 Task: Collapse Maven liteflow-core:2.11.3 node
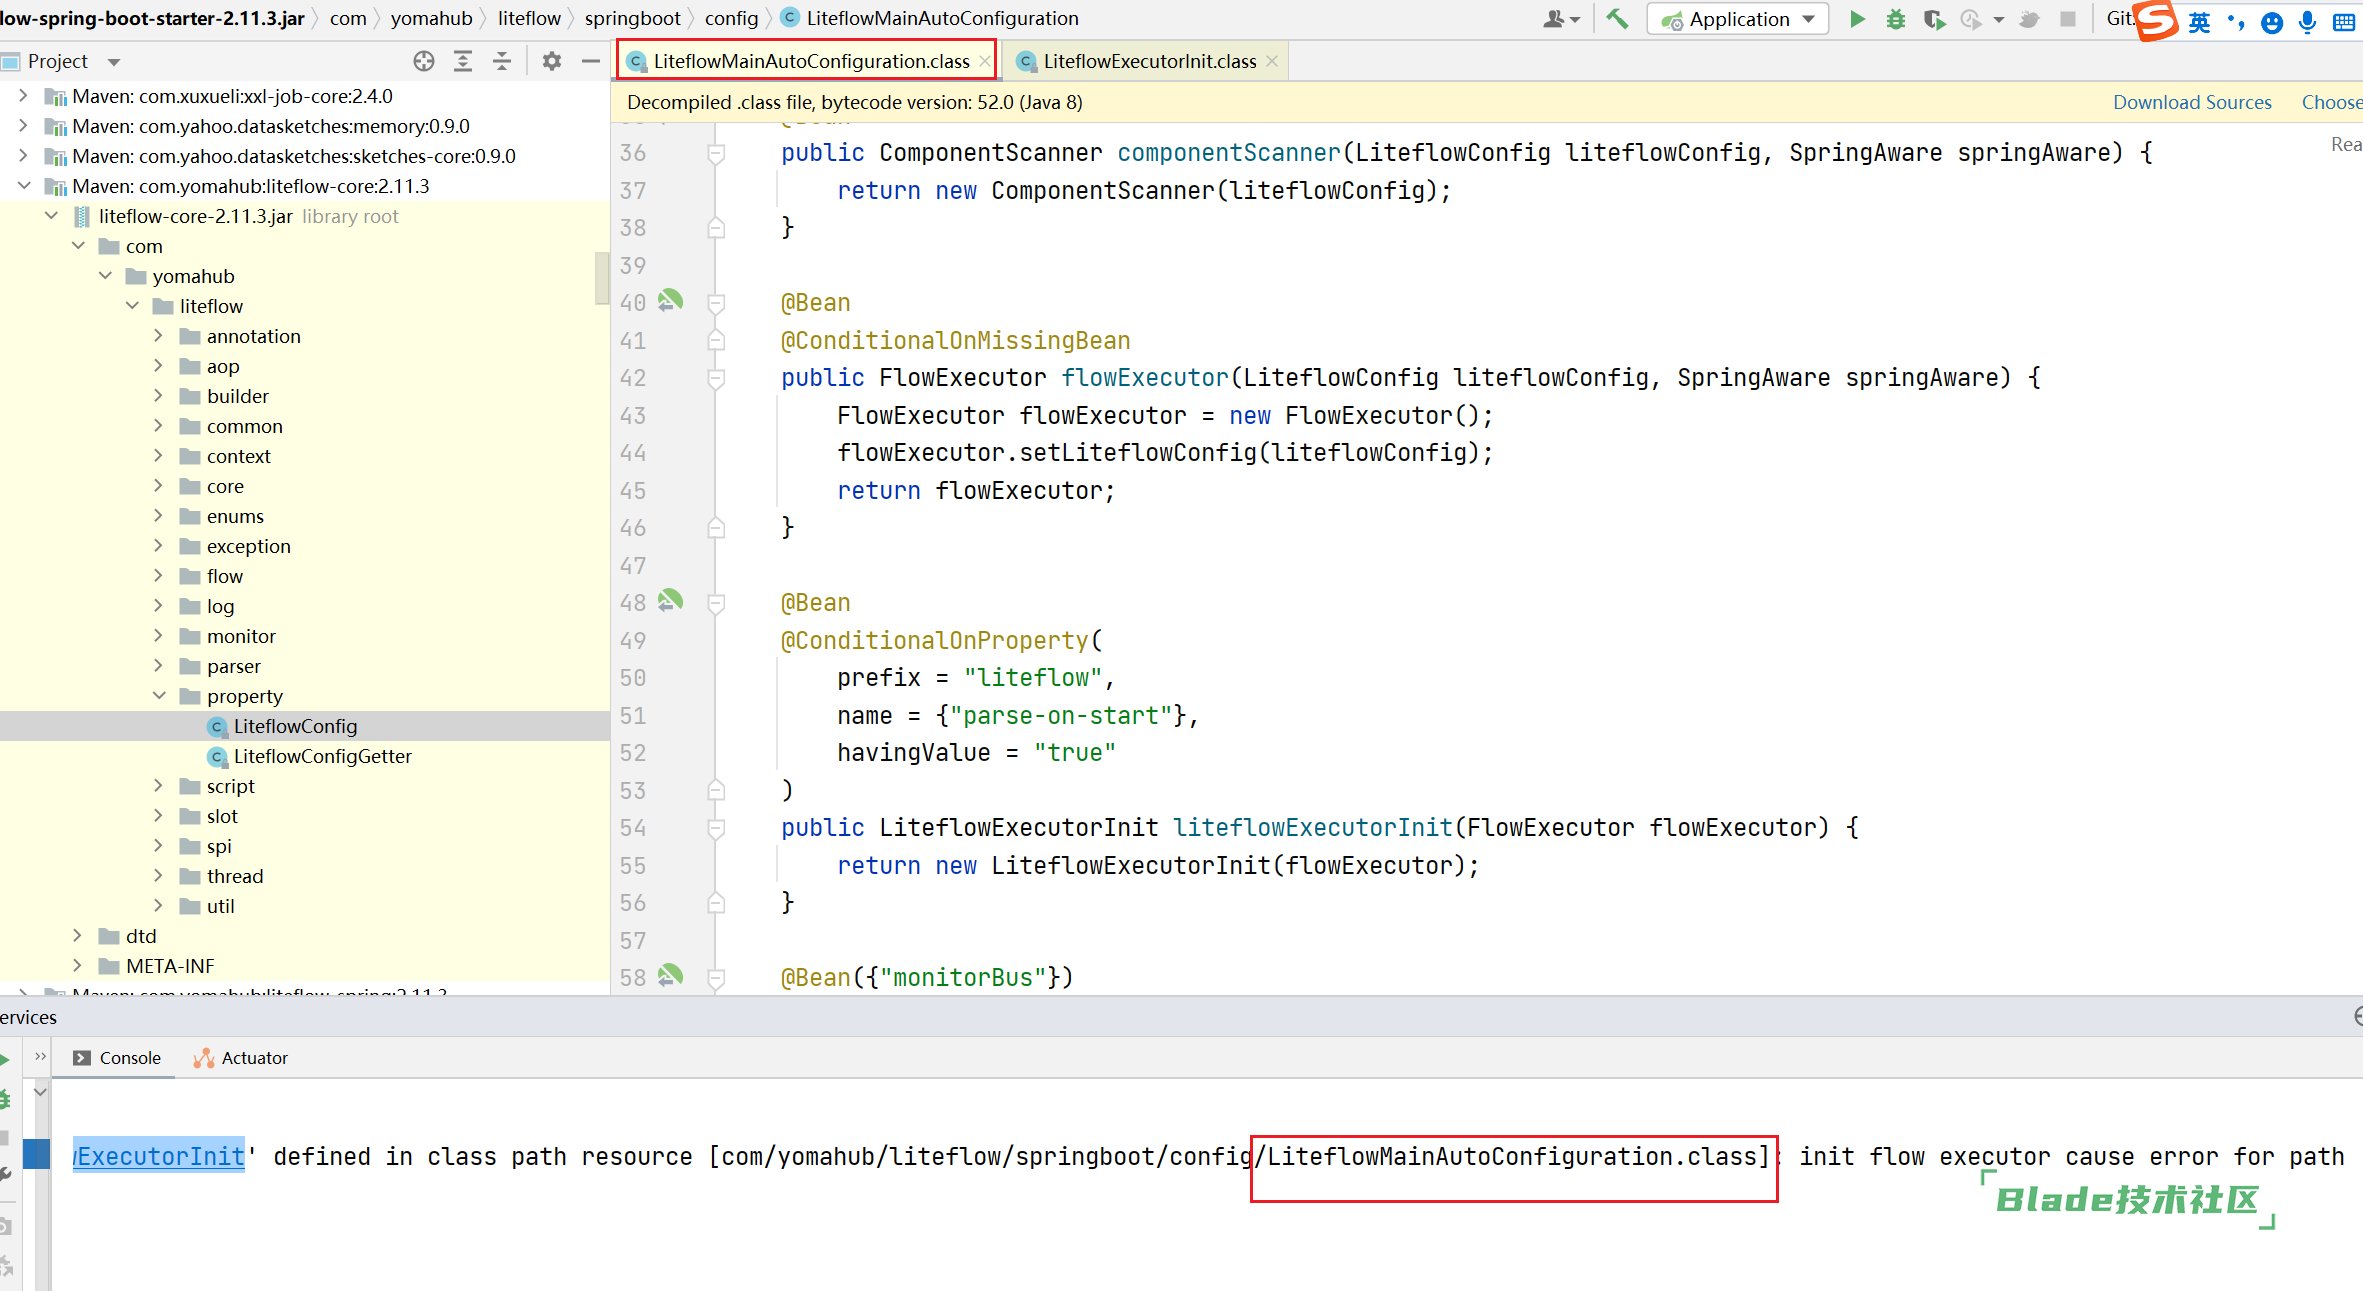click(x=24, y=186)
